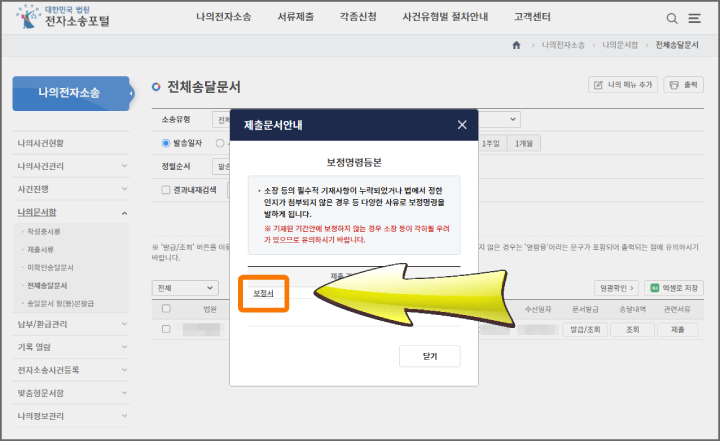Click the 전자소송포털 logo
Screen dimensions: 720x441
pos(63,17)
